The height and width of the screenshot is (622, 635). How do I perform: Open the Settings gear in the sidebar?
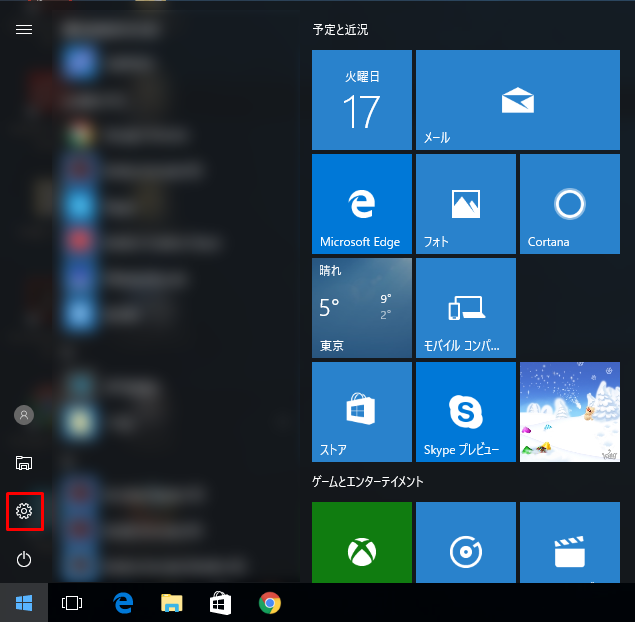(24, 512)
